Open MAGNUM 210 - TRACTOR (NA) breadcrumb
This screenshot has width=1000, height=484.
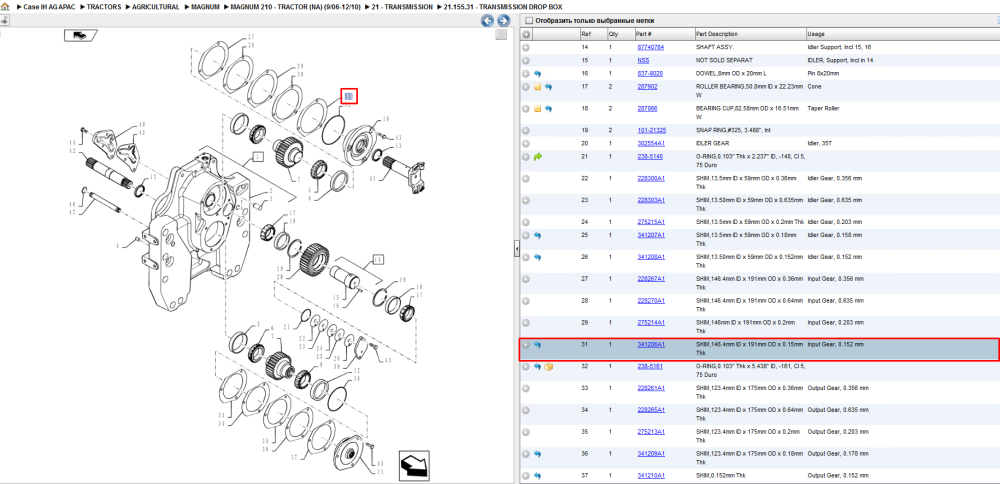pyautogui.click(x=297, y=6)
